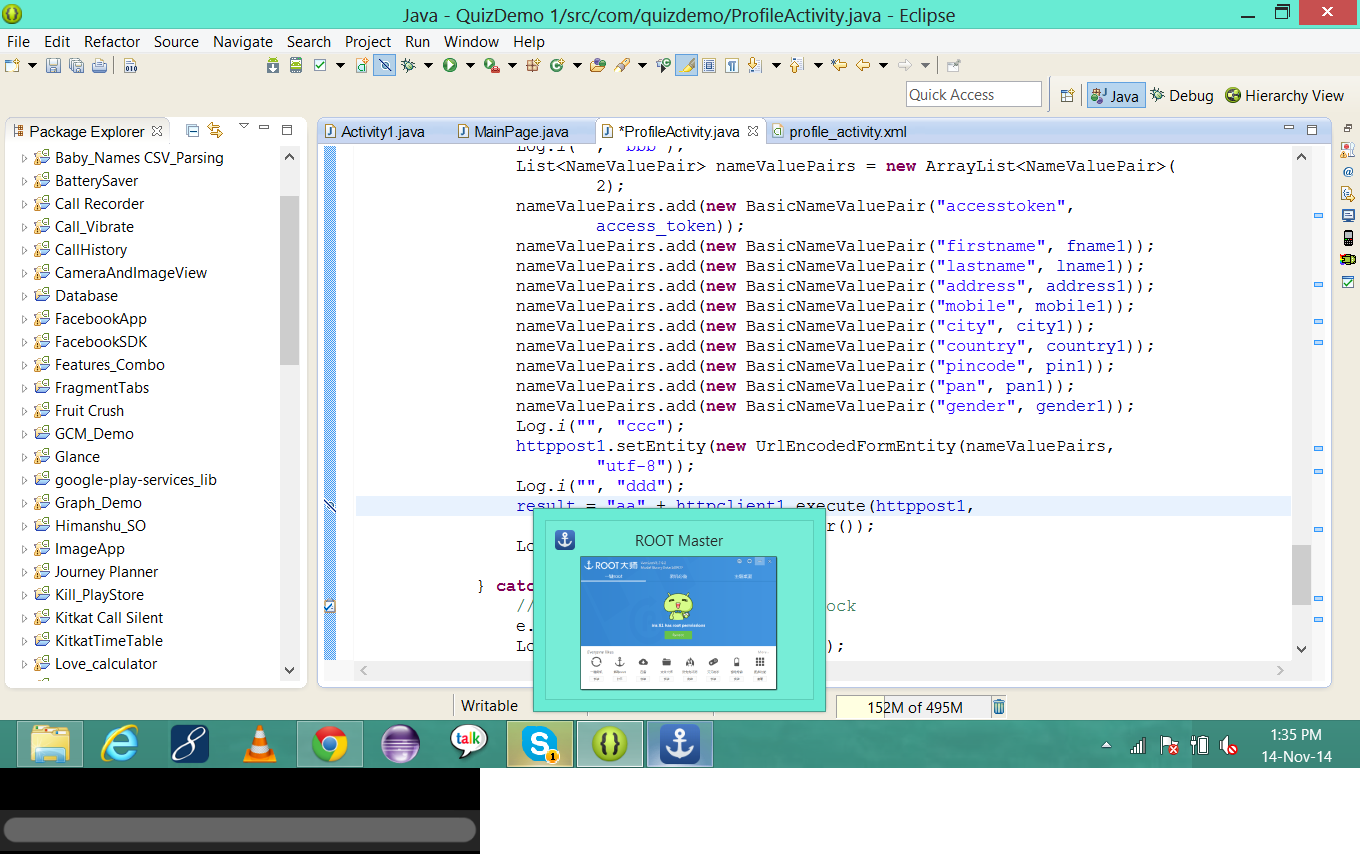The width and height of the screenshot is (1360, 854).
Task: Click the New Java Package icon
Action: click(x=533, y=65)
